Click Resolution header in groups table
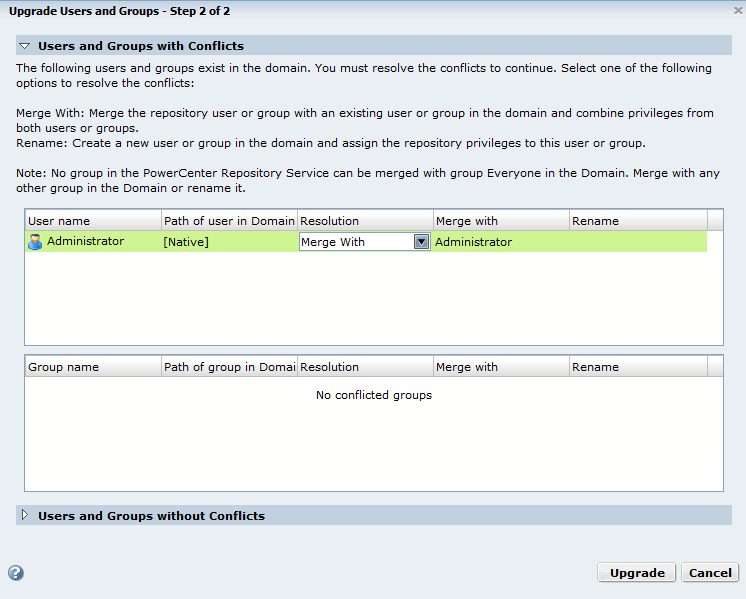746x599 pixels. [x=364, y=367]
